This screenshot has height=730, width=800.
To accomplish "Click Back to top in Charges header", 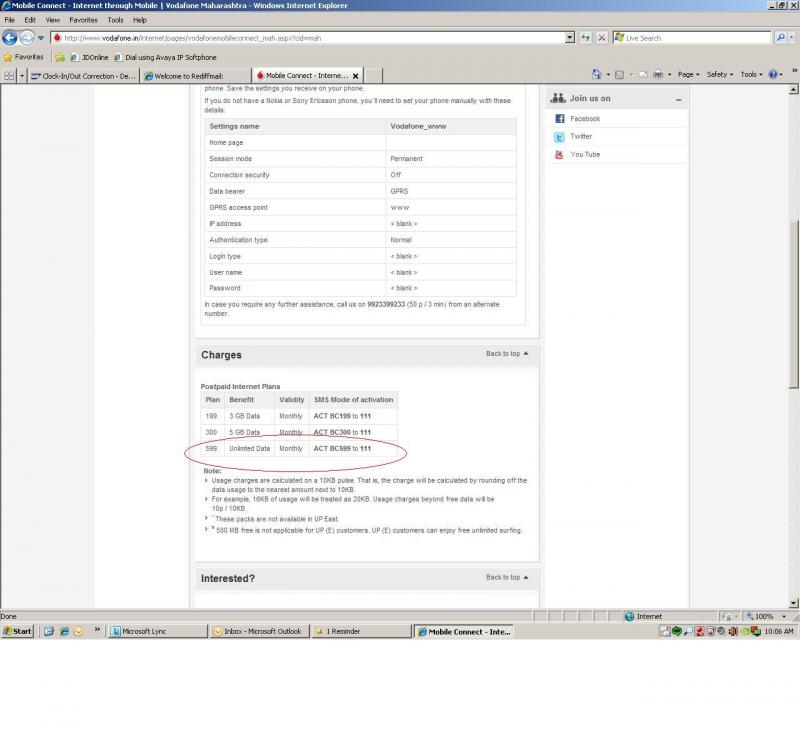I will (507, 354).
